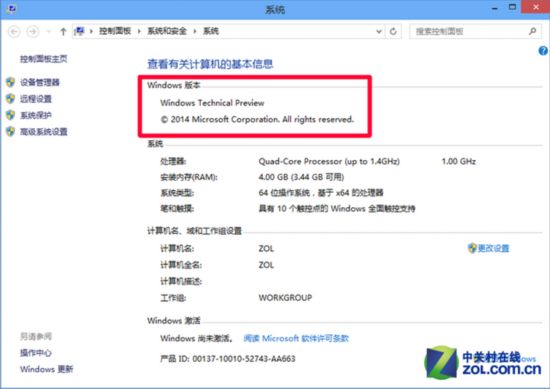Open 控制面板主页 link
This screenshot has width=550, height=389.
pyautogui.click(x=43, y=59)
